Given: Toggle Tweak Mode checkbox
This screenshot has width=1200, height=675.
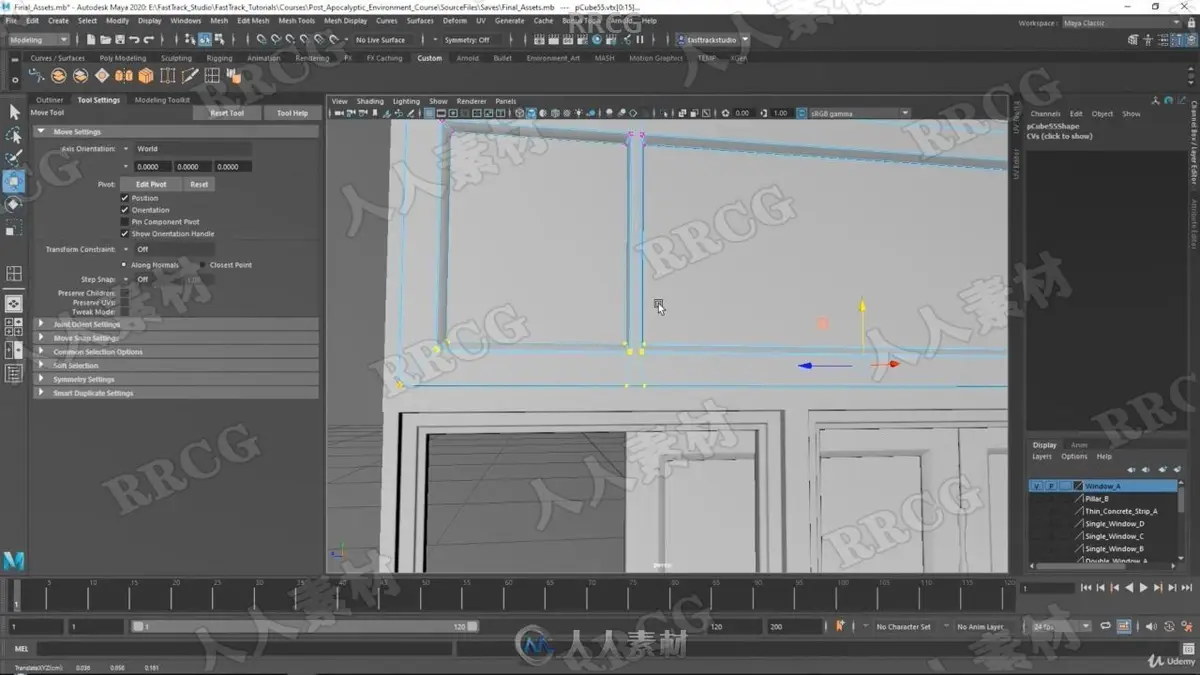Looking at the screenshot, I should point(125,312).
